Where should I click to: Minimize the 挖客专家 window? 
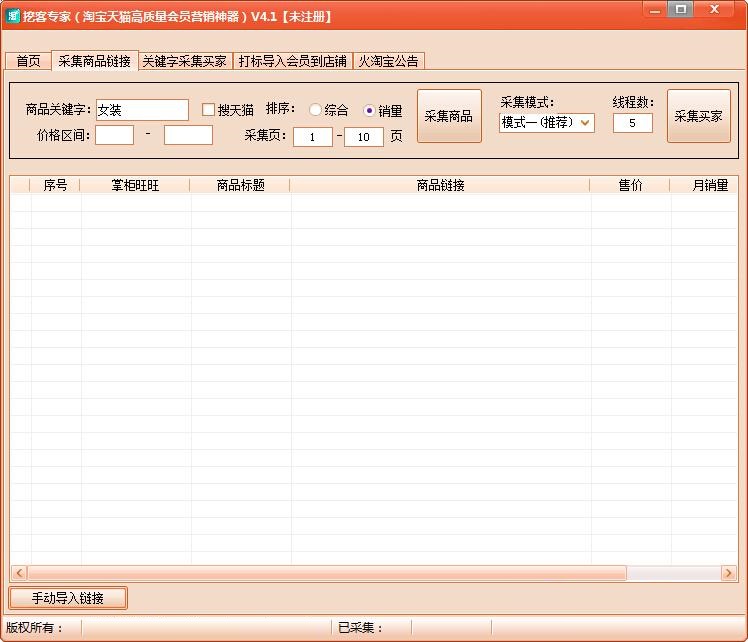(x=655, y=9)
